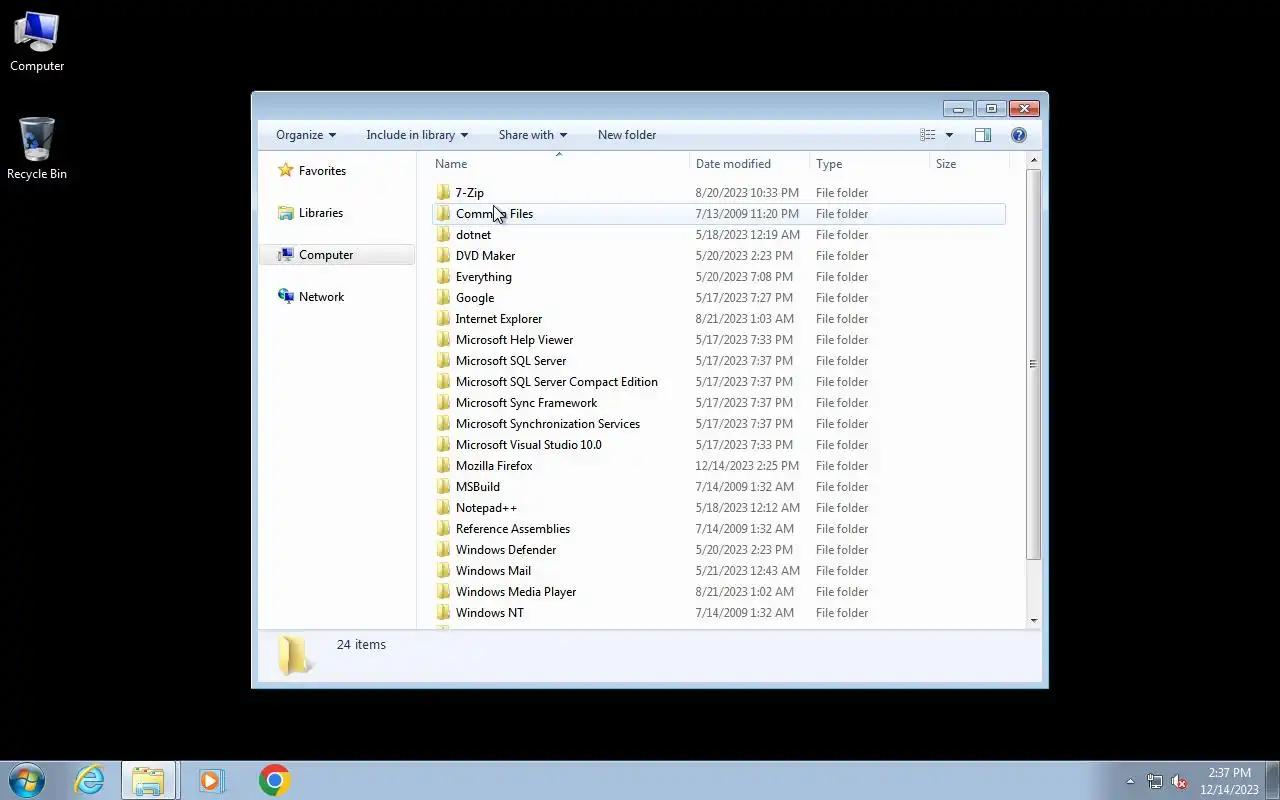This screenshot has height=800, width=1280.
Task: Click the dotnet folder icon
Action: click(x=444, y=234)
